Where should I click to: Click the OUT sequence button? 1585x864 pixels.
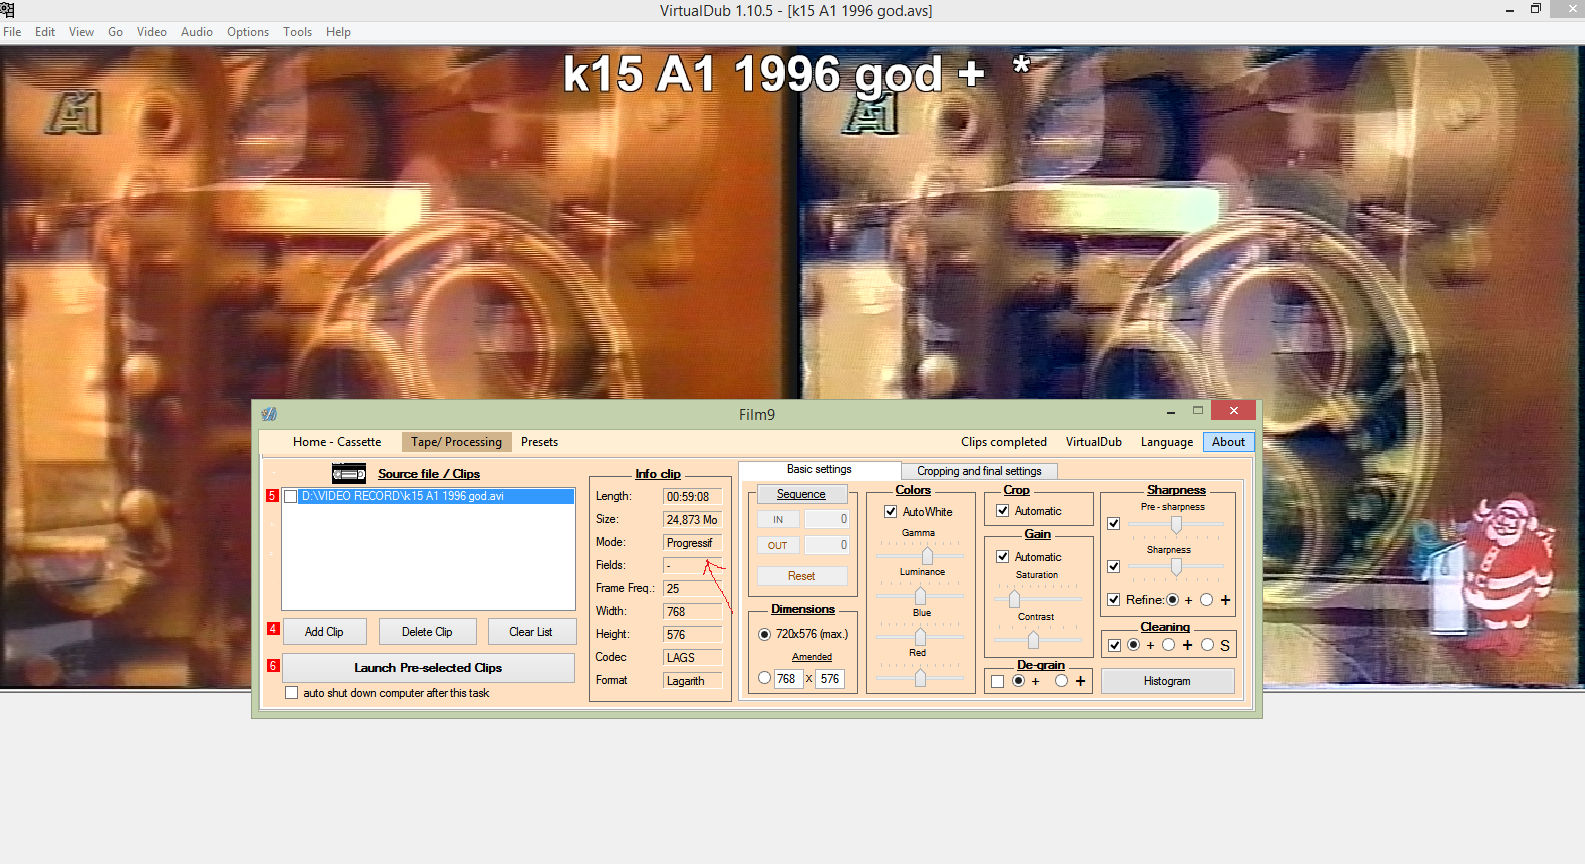[778, 545]
